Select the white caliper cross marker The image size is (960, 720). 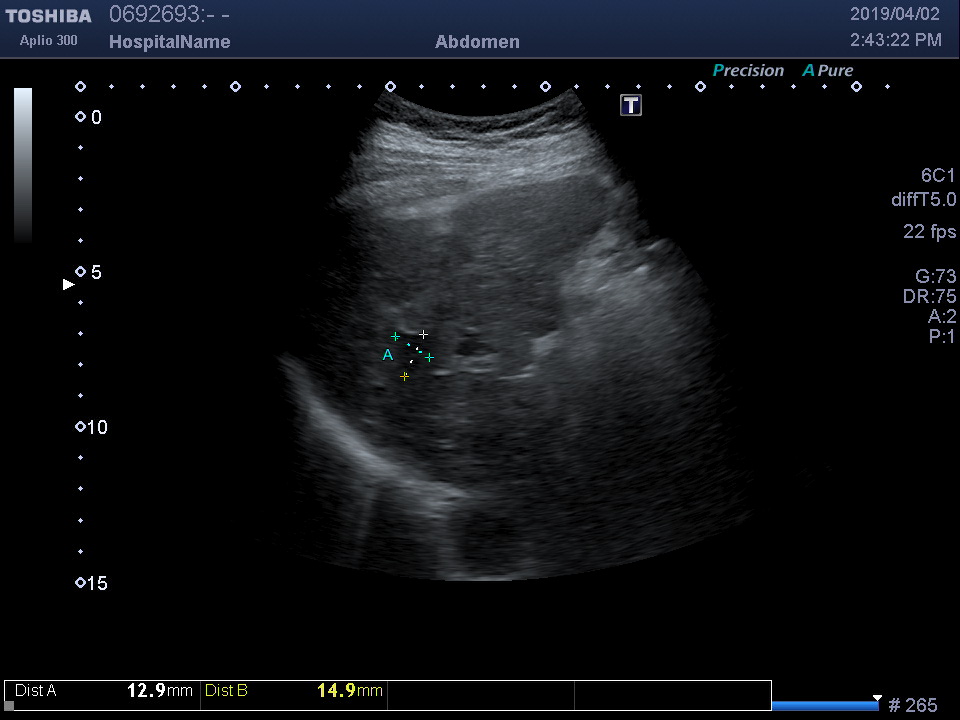pos(423,334)
